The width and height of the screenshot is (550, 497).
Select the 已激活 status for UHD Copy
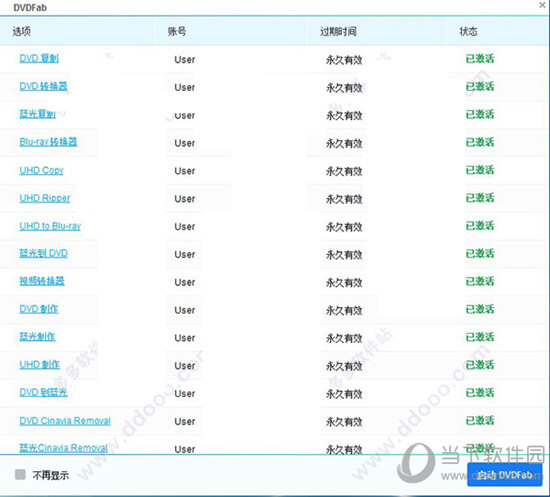pos(480,170)
